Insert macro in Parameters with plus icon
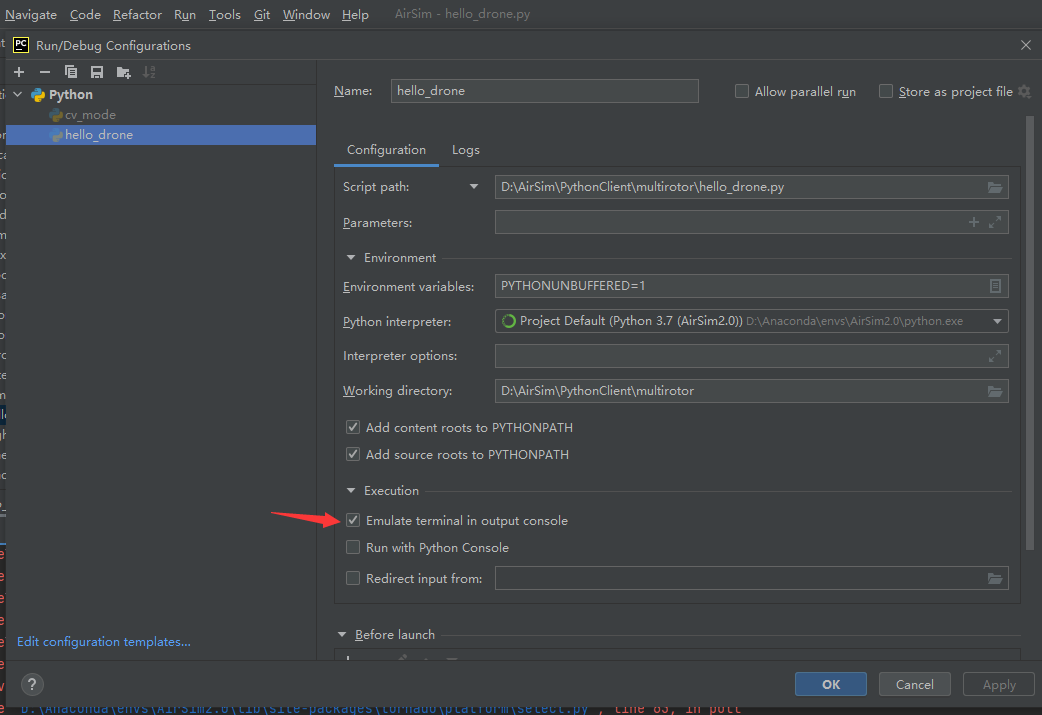 pyautogui.click(x=974, y=223)
